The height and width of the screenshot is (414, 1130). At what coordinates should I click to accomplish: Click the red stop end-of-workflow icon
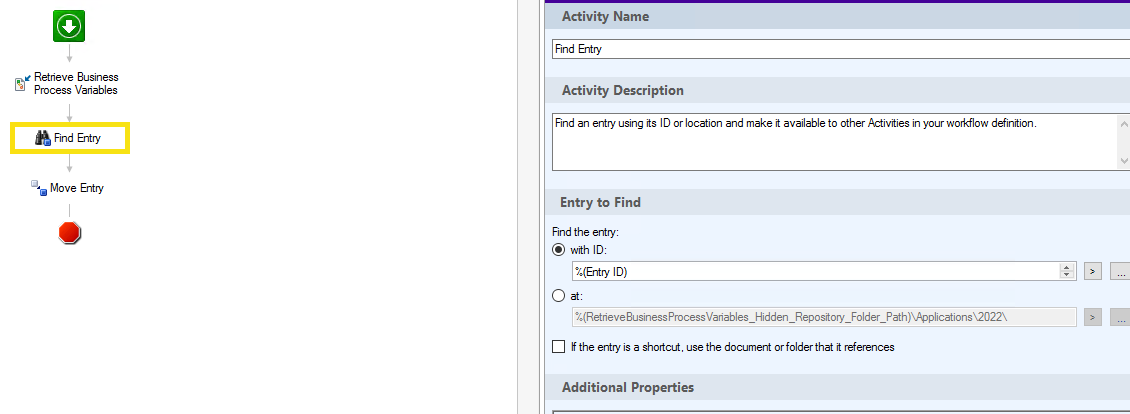pyautogui.click(x=69, y=233)
